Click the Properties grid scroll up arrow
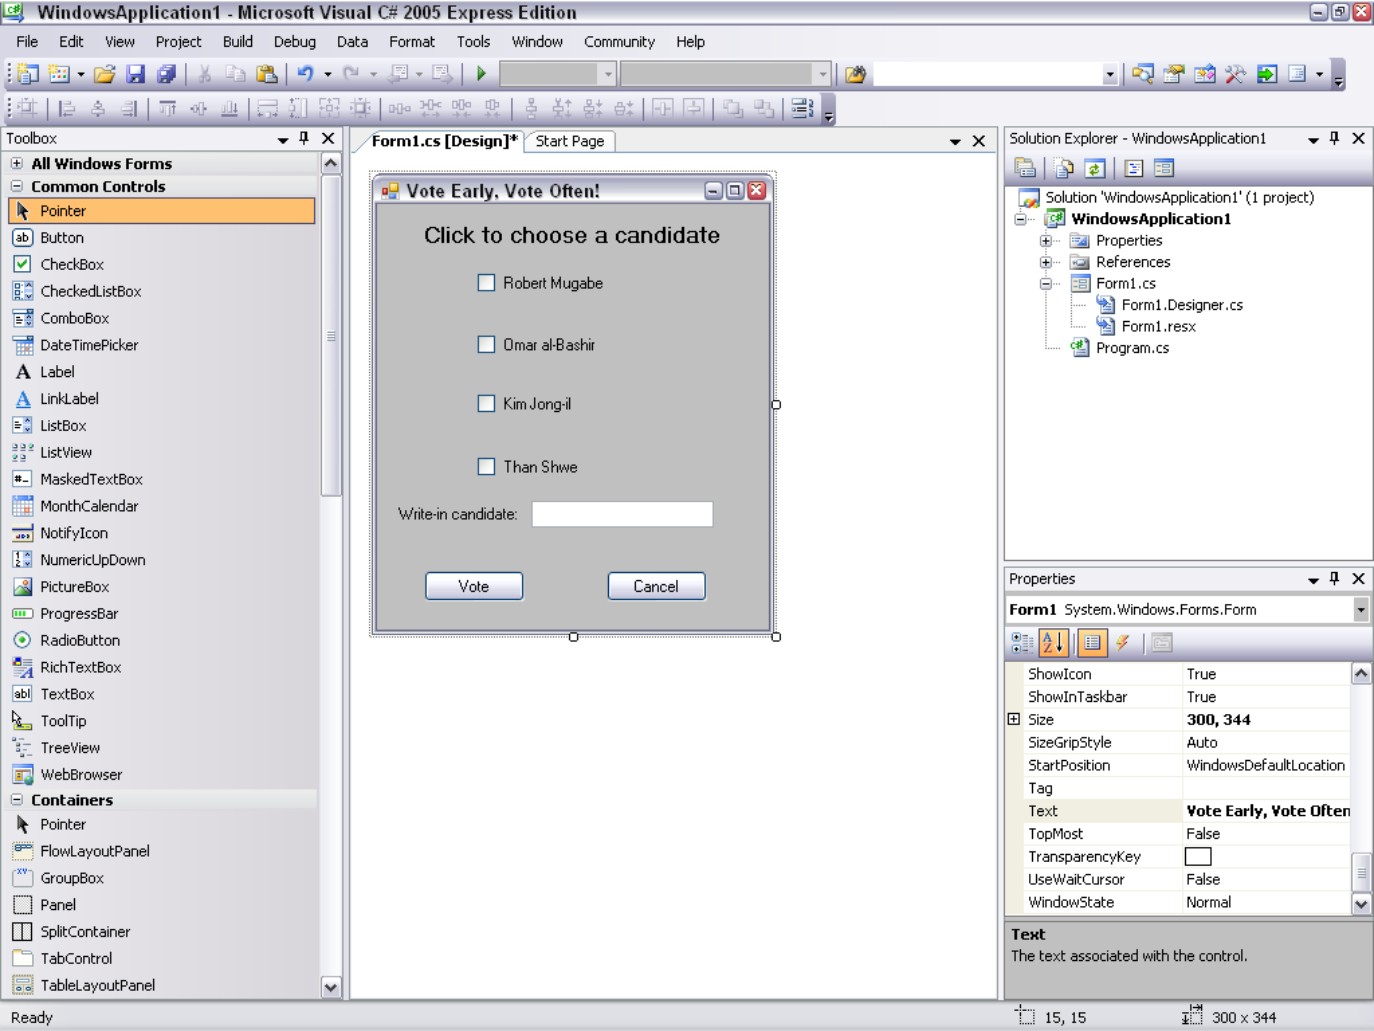Screen dimensions: 1374x1031 click(1361, 674)
